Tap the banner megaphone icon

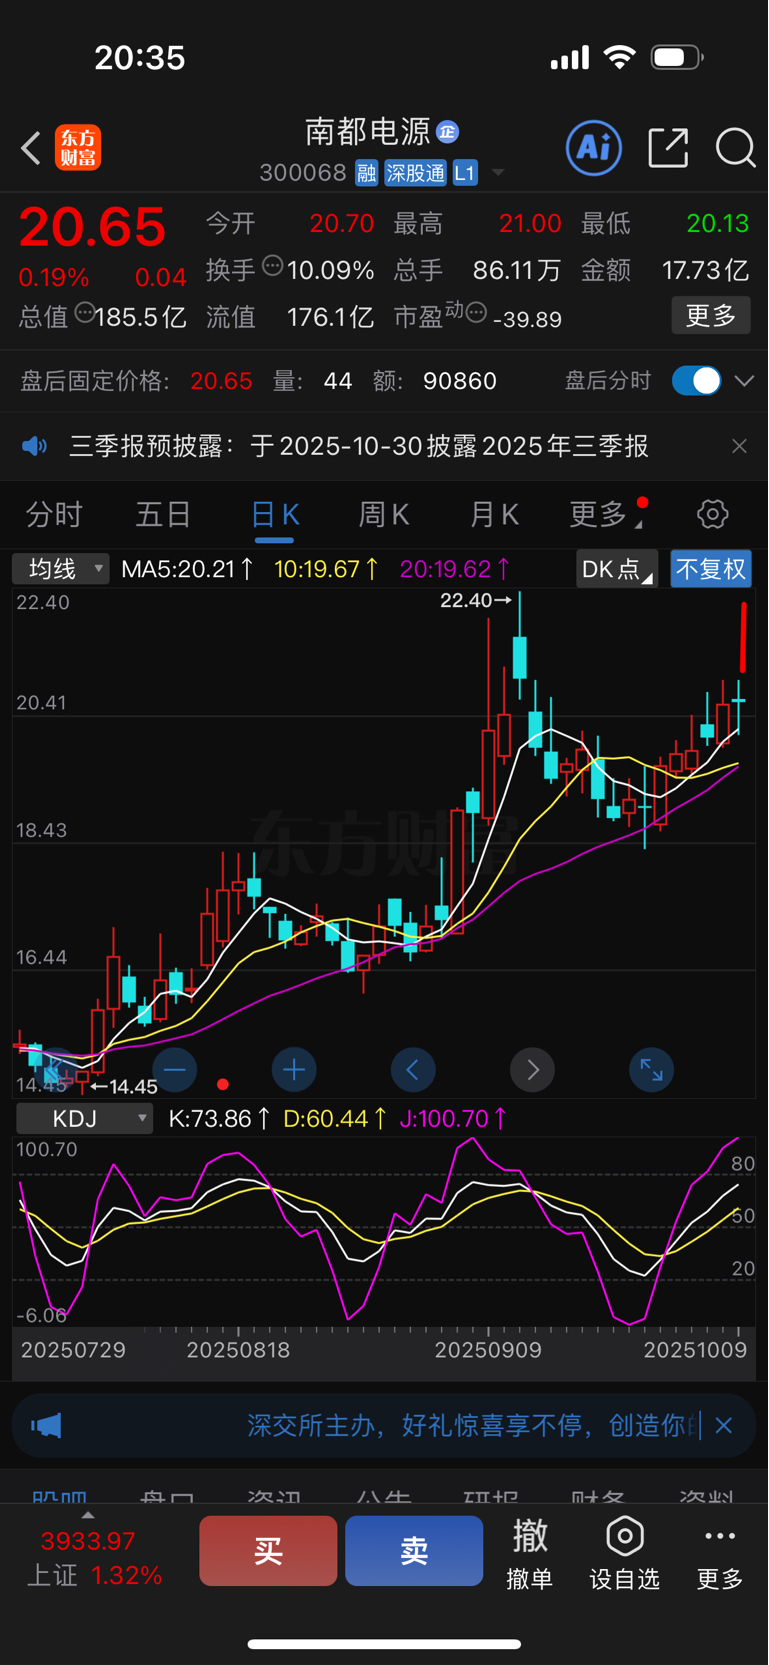[46, 1425]
